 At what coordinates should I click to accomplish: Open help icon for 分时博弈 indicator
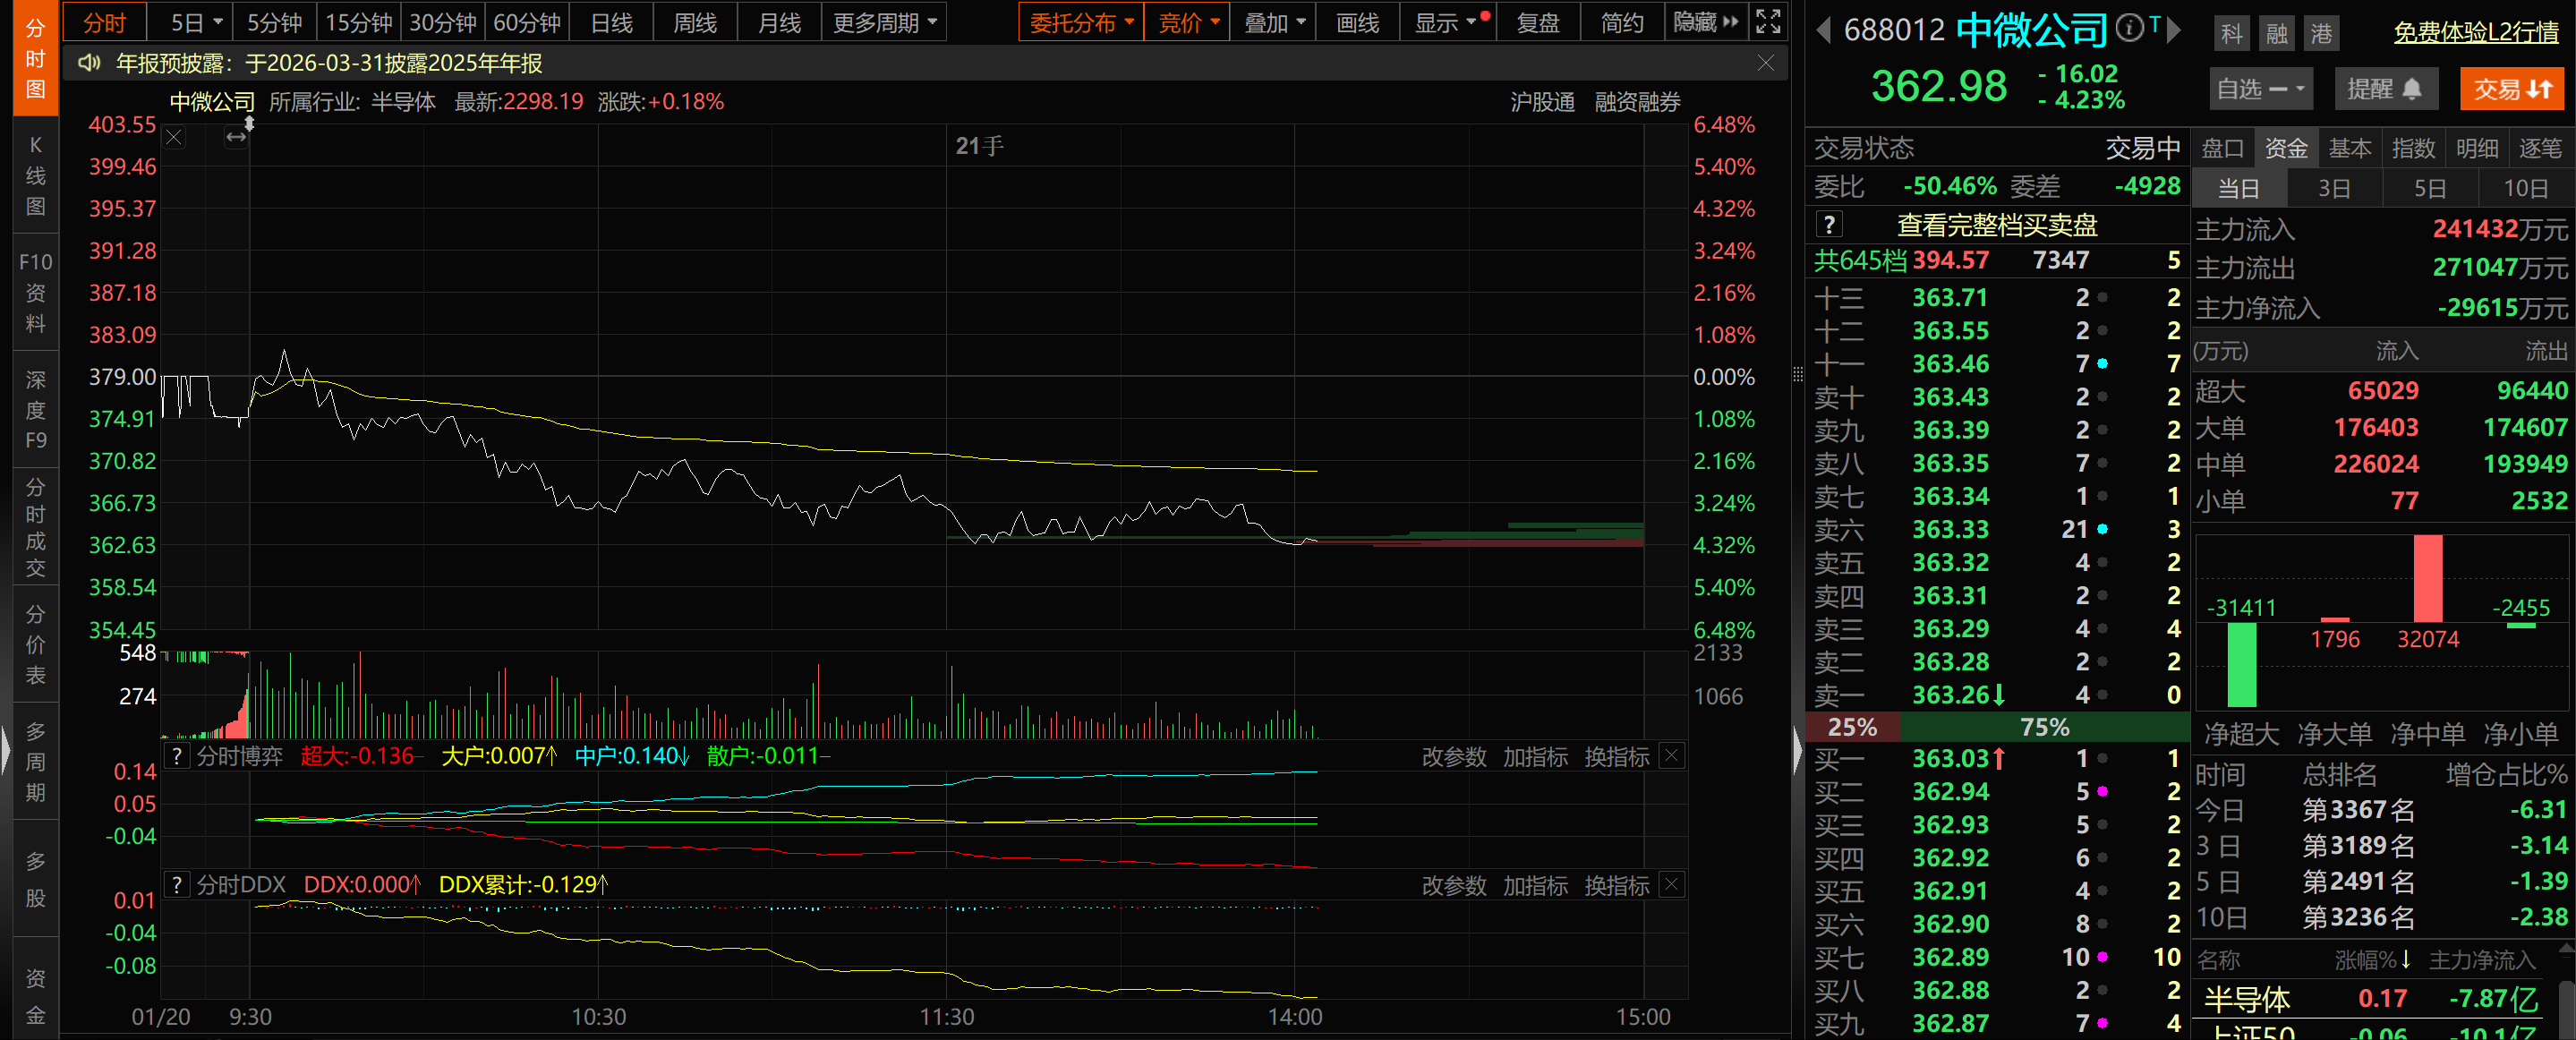tap(177, 756)
